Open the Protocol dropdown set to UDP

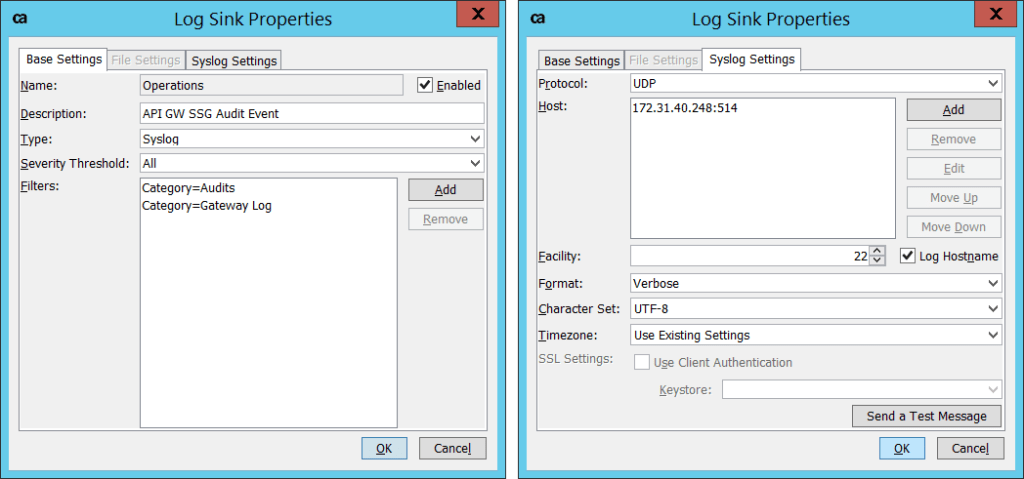[815, 83]
